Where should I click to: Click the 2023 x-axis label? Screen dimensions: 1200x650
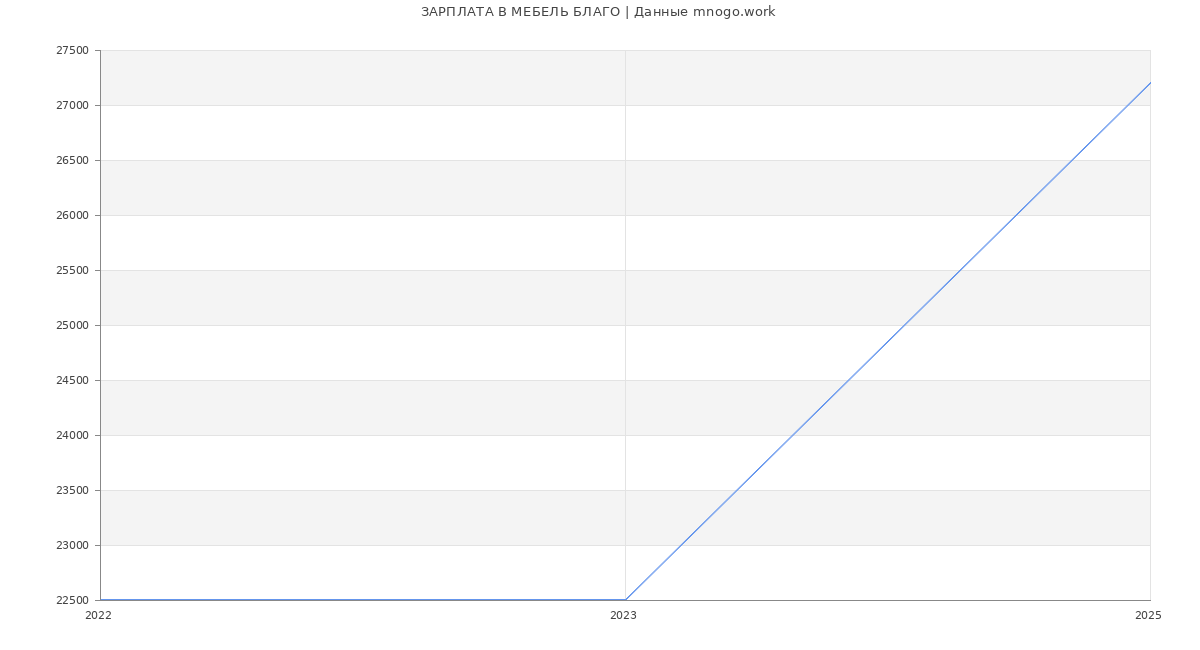pos(623,616)
